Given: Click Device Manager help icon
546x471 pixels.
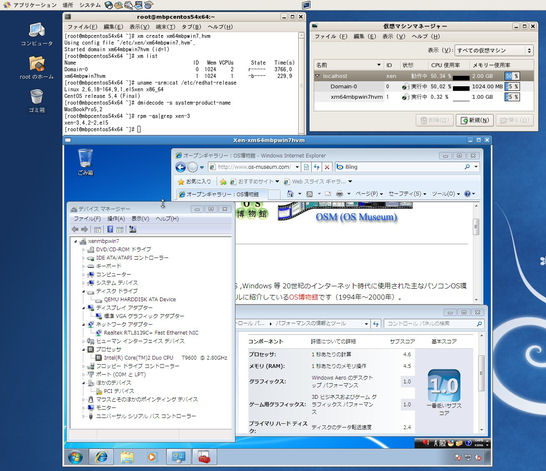Looking at the screenshot, I should [x=110, y=229].
